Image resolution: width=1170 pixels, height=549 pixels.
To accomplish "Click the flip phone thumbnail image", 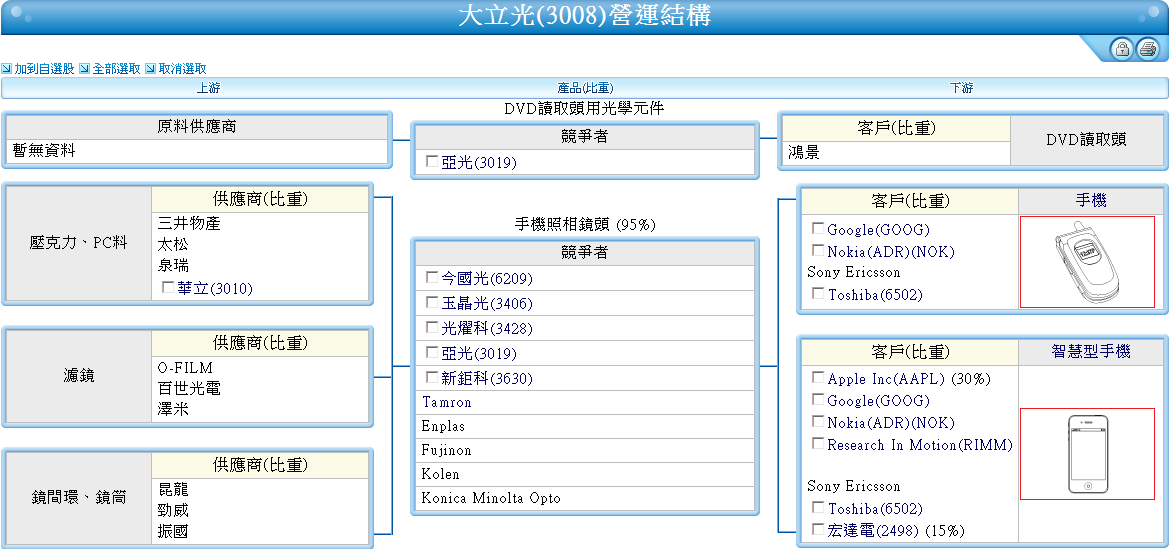I will coord(1087,262).
